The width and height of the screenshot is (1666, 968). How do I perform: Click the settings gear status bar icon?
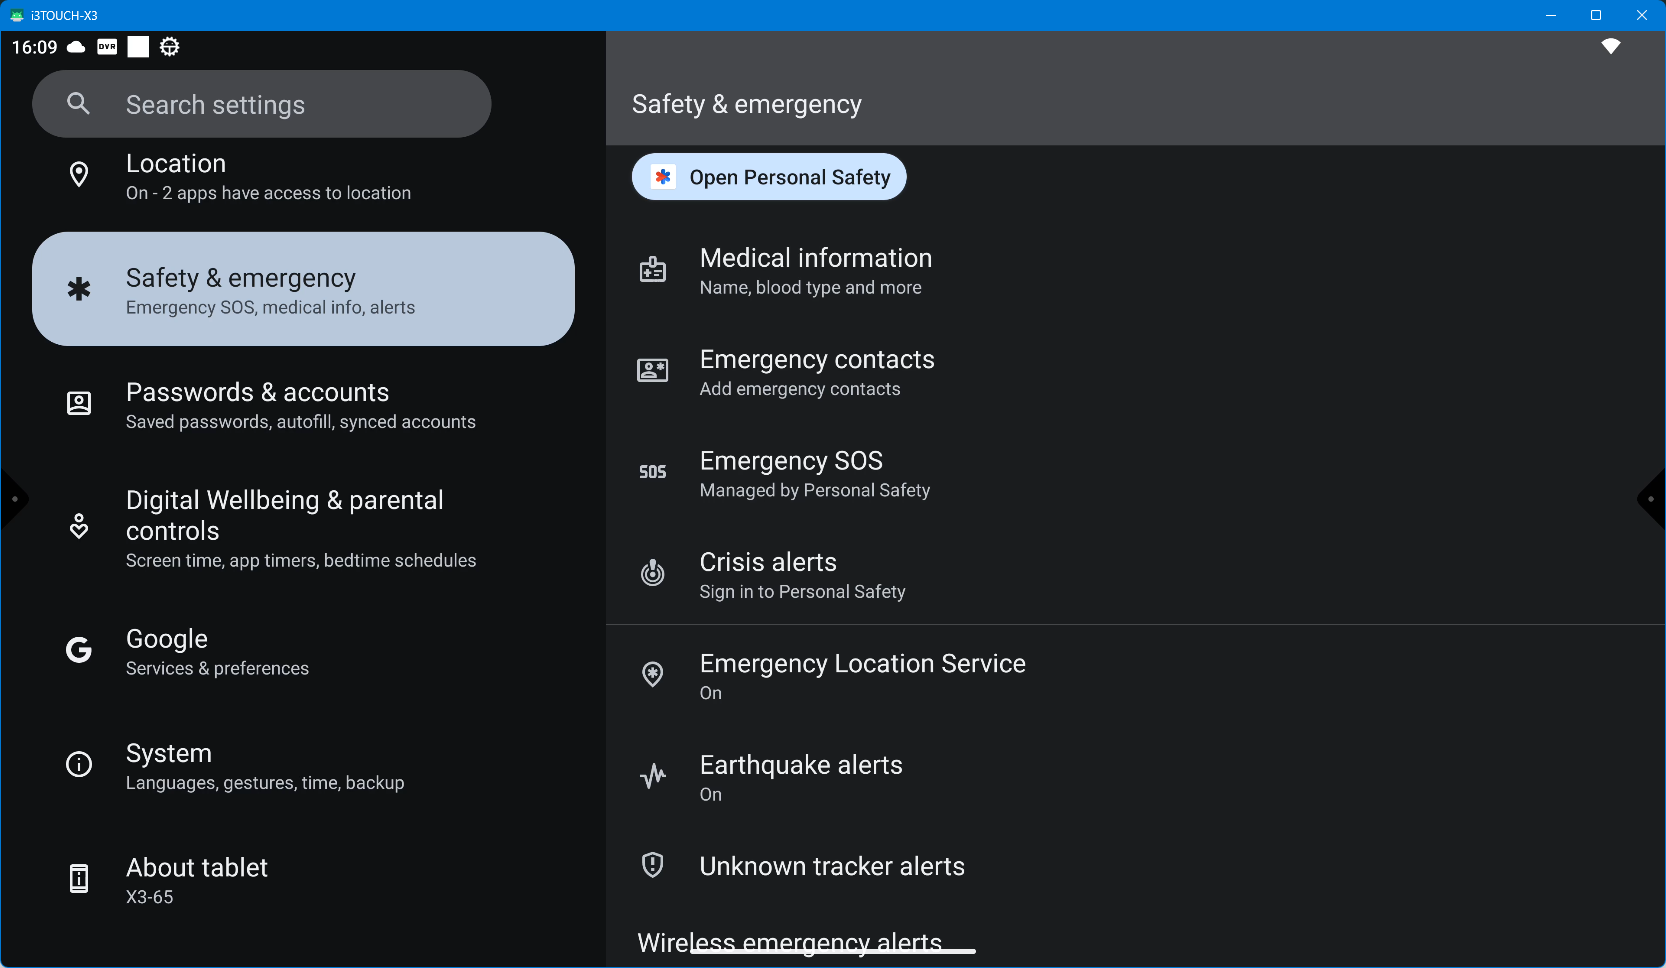coord(170,47)
